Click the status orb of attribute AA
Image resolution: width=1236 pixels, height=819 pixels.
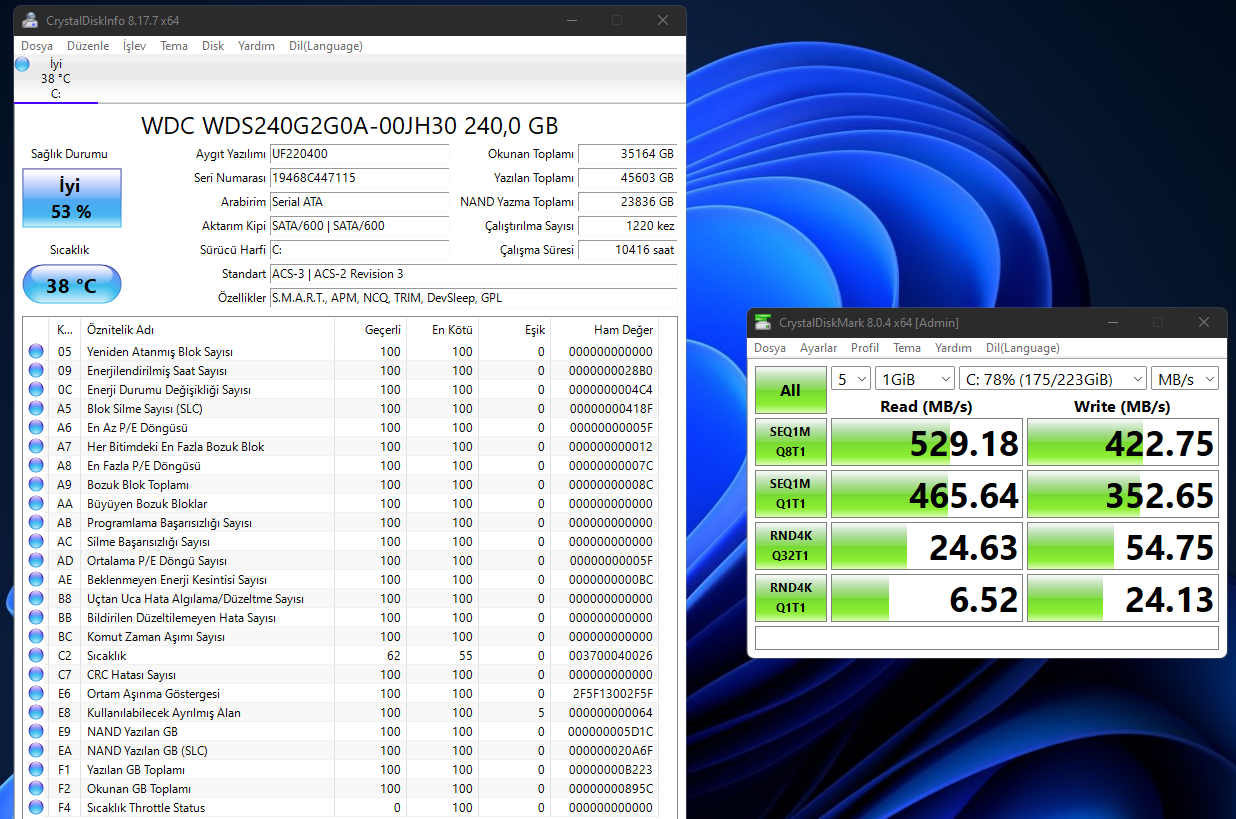tap(37, 503)
